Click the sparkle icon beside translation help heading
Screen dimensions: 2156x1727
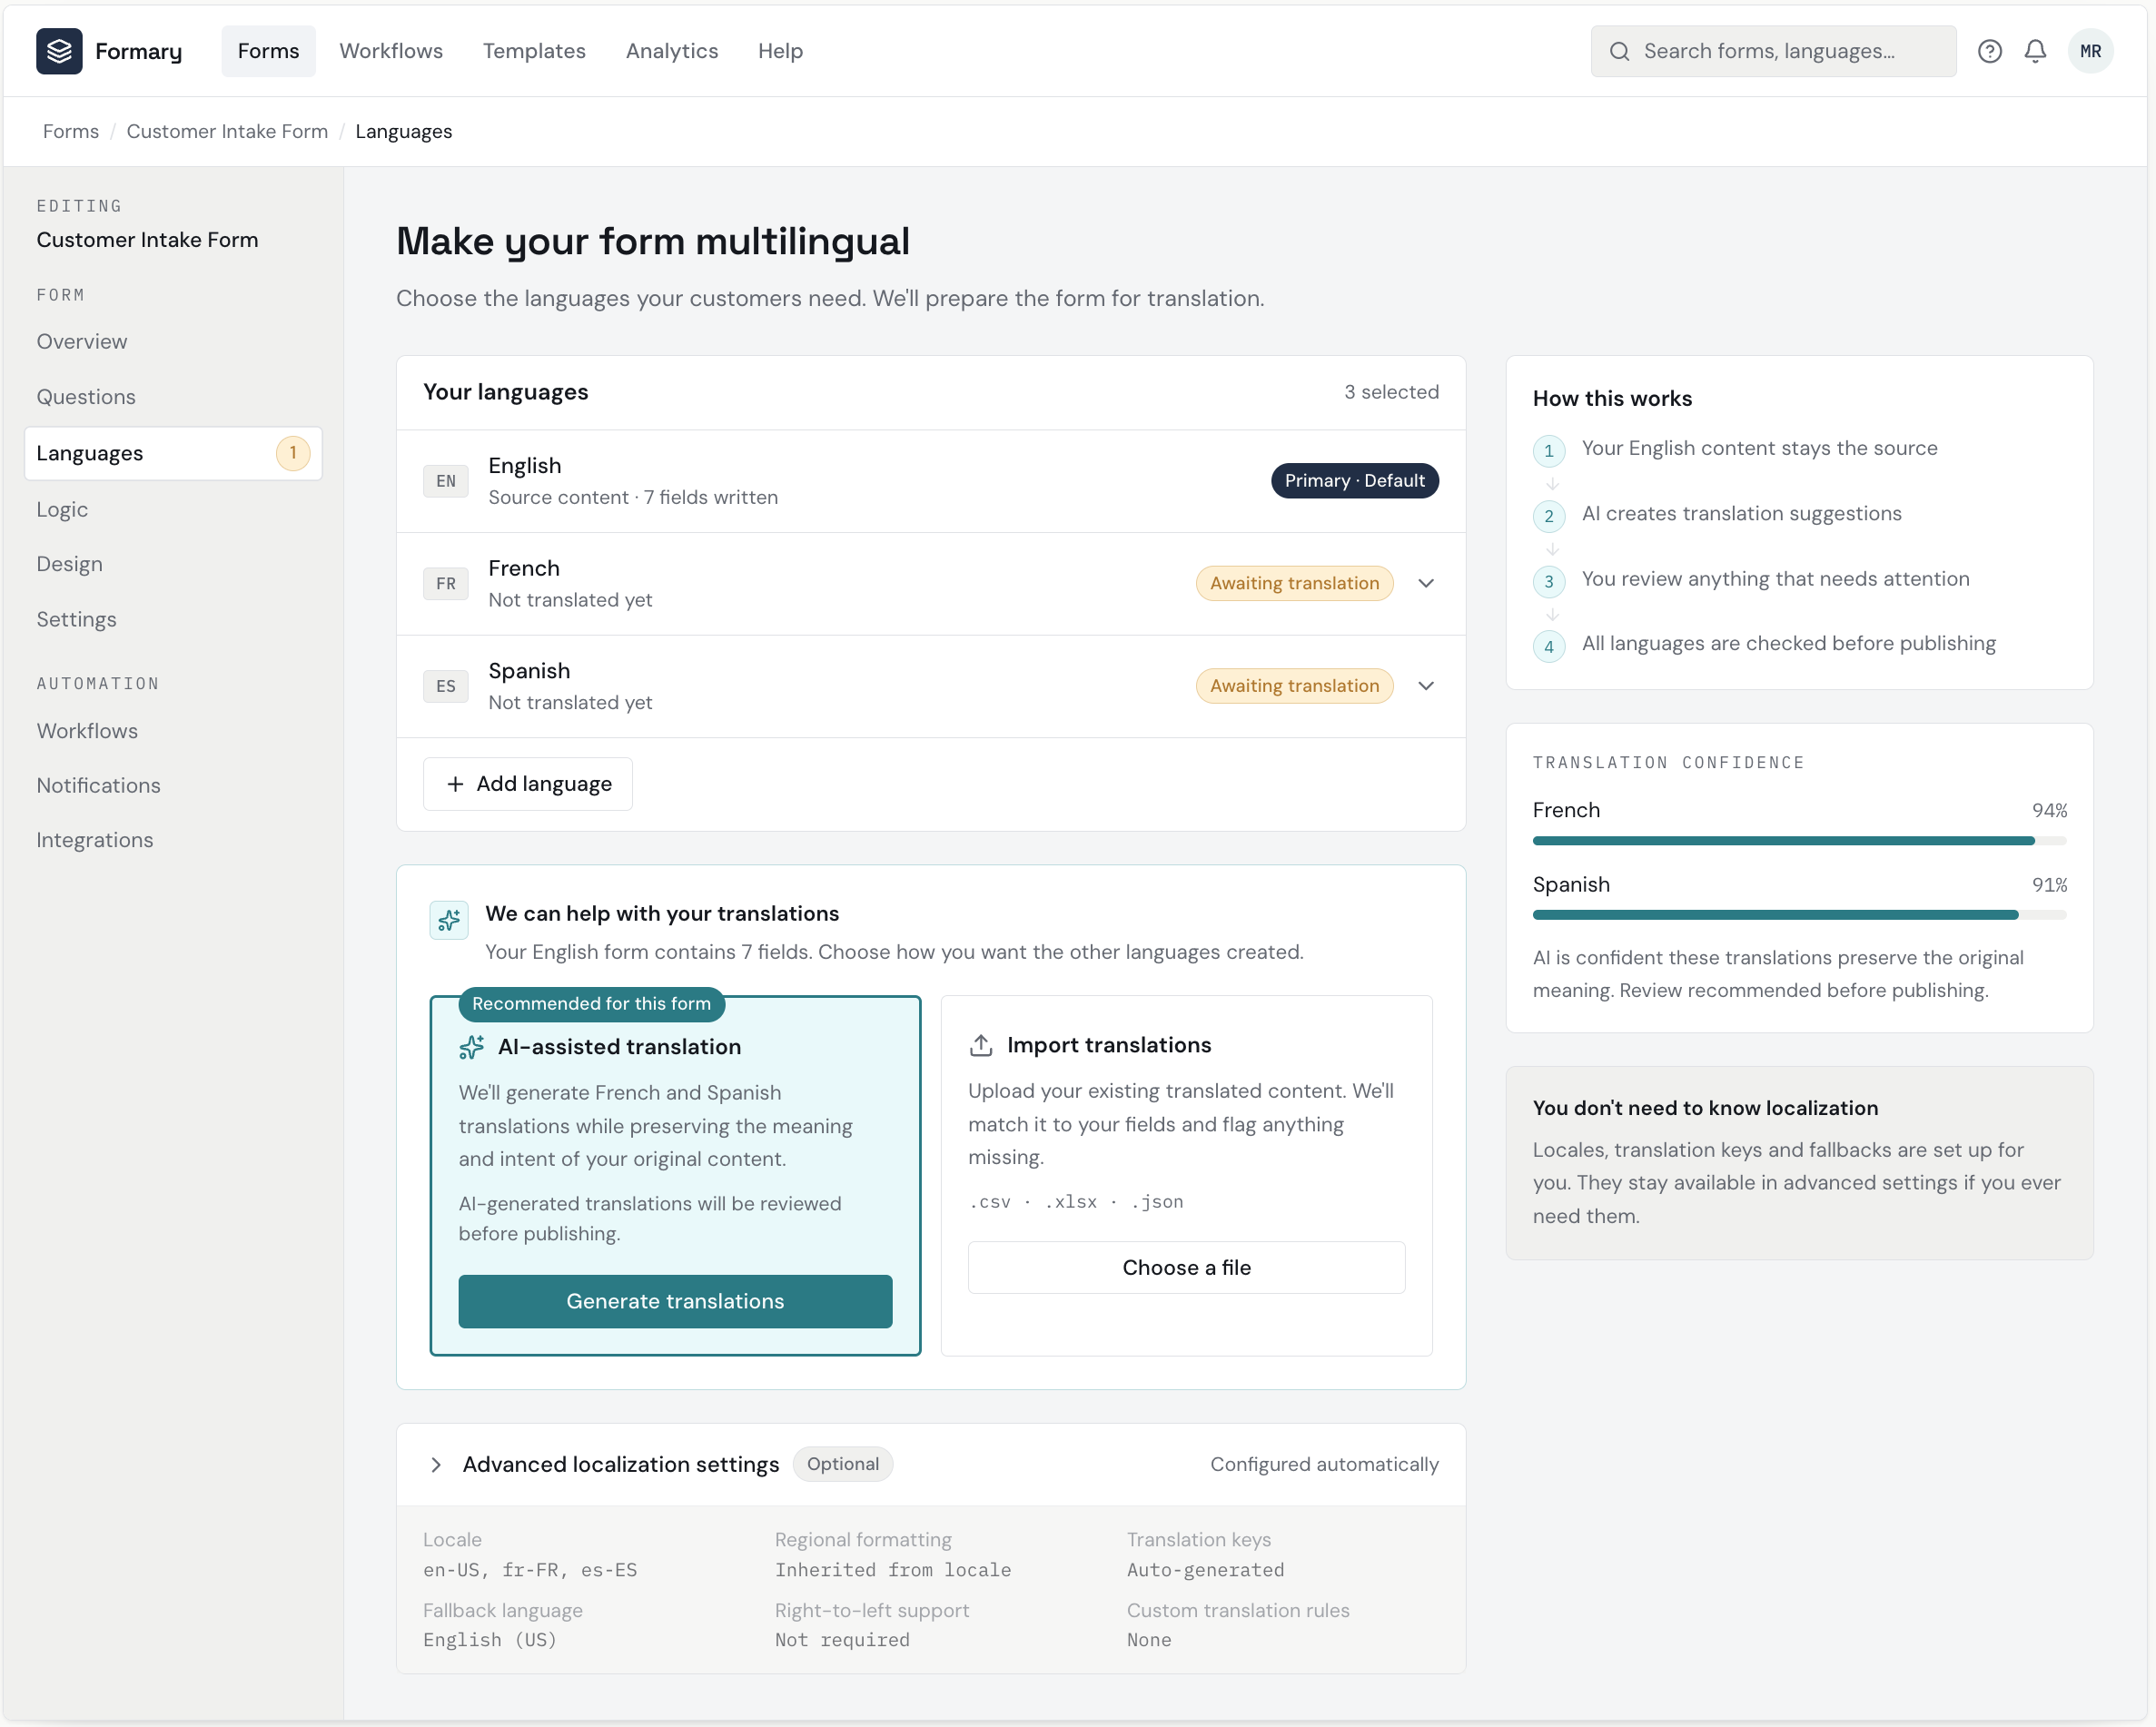(449, 920)
